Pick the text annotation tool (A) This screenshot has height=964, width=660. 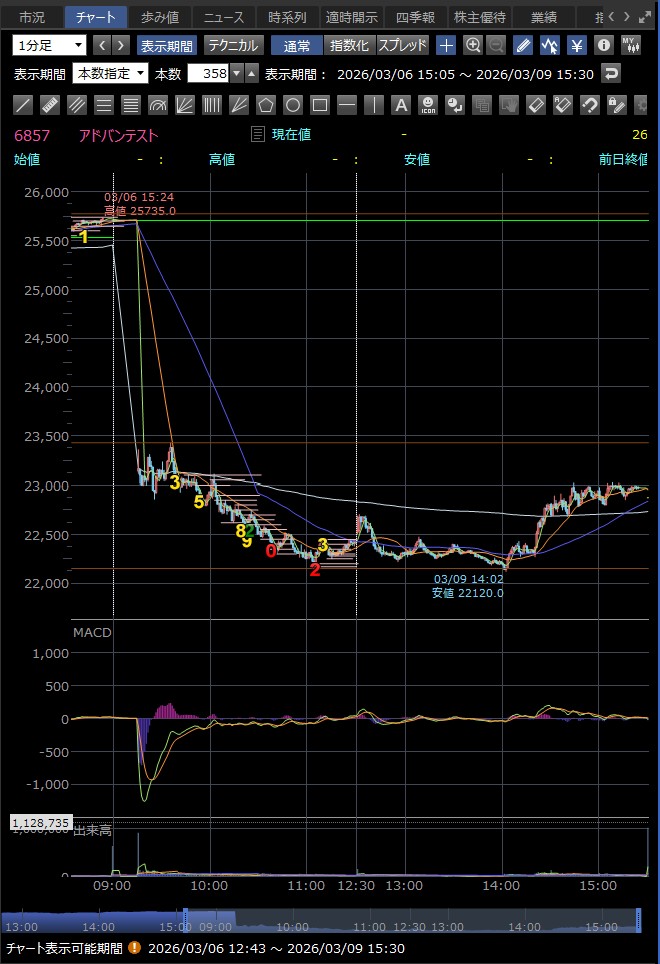(400, 105)
